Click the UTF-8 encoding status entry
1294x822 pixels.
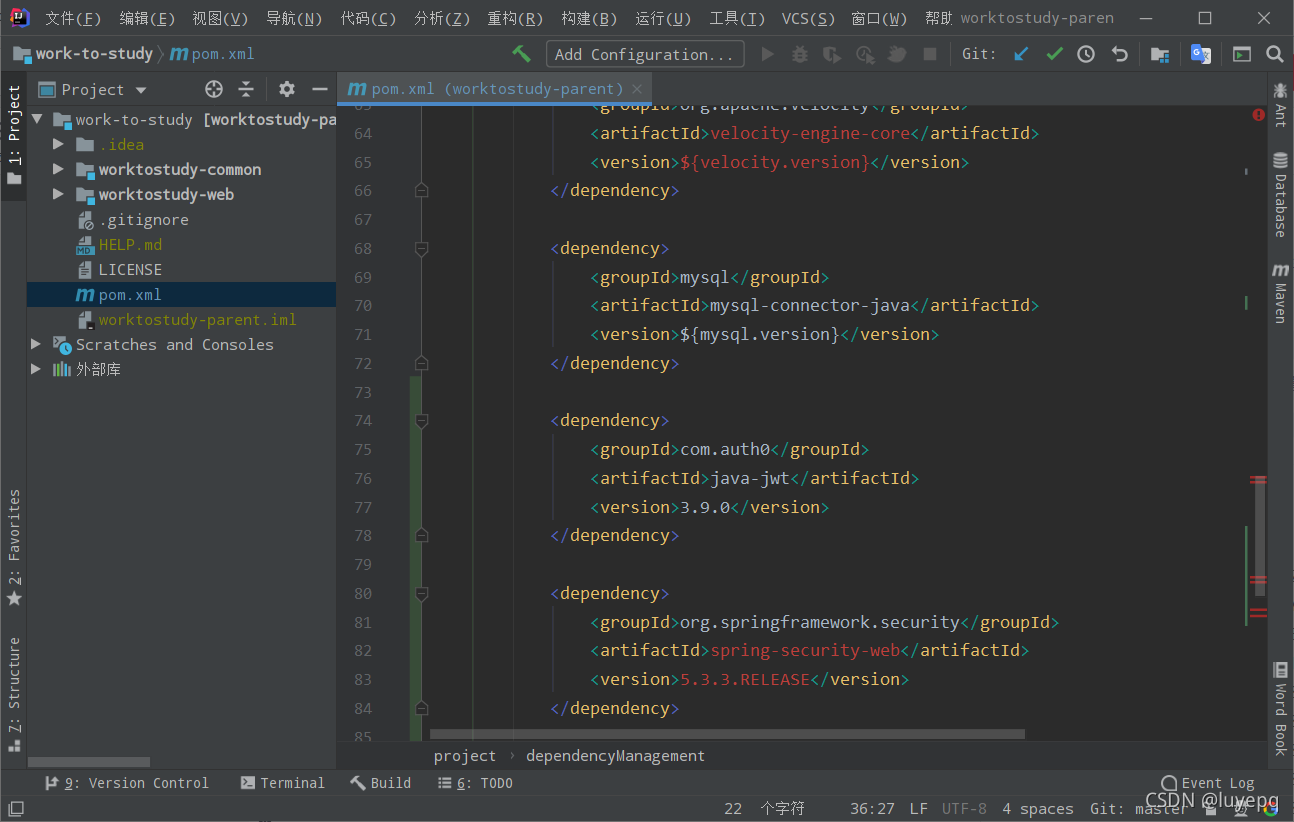point(964,809)
